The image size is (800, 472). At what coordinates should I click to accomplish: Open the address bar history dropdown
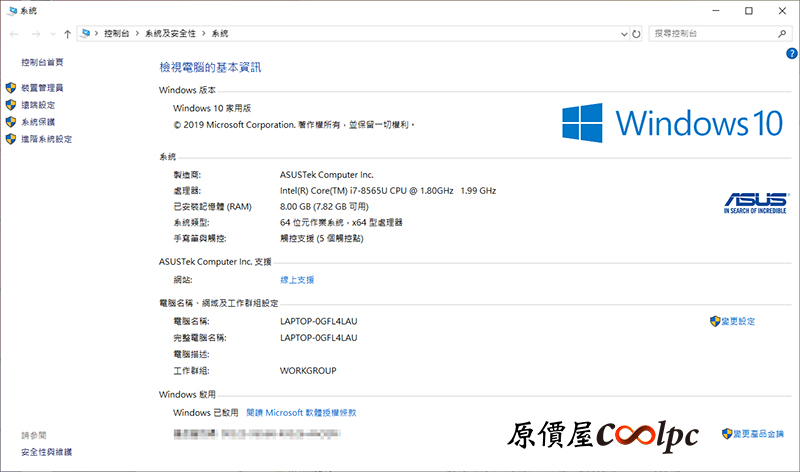pos(624,34)
